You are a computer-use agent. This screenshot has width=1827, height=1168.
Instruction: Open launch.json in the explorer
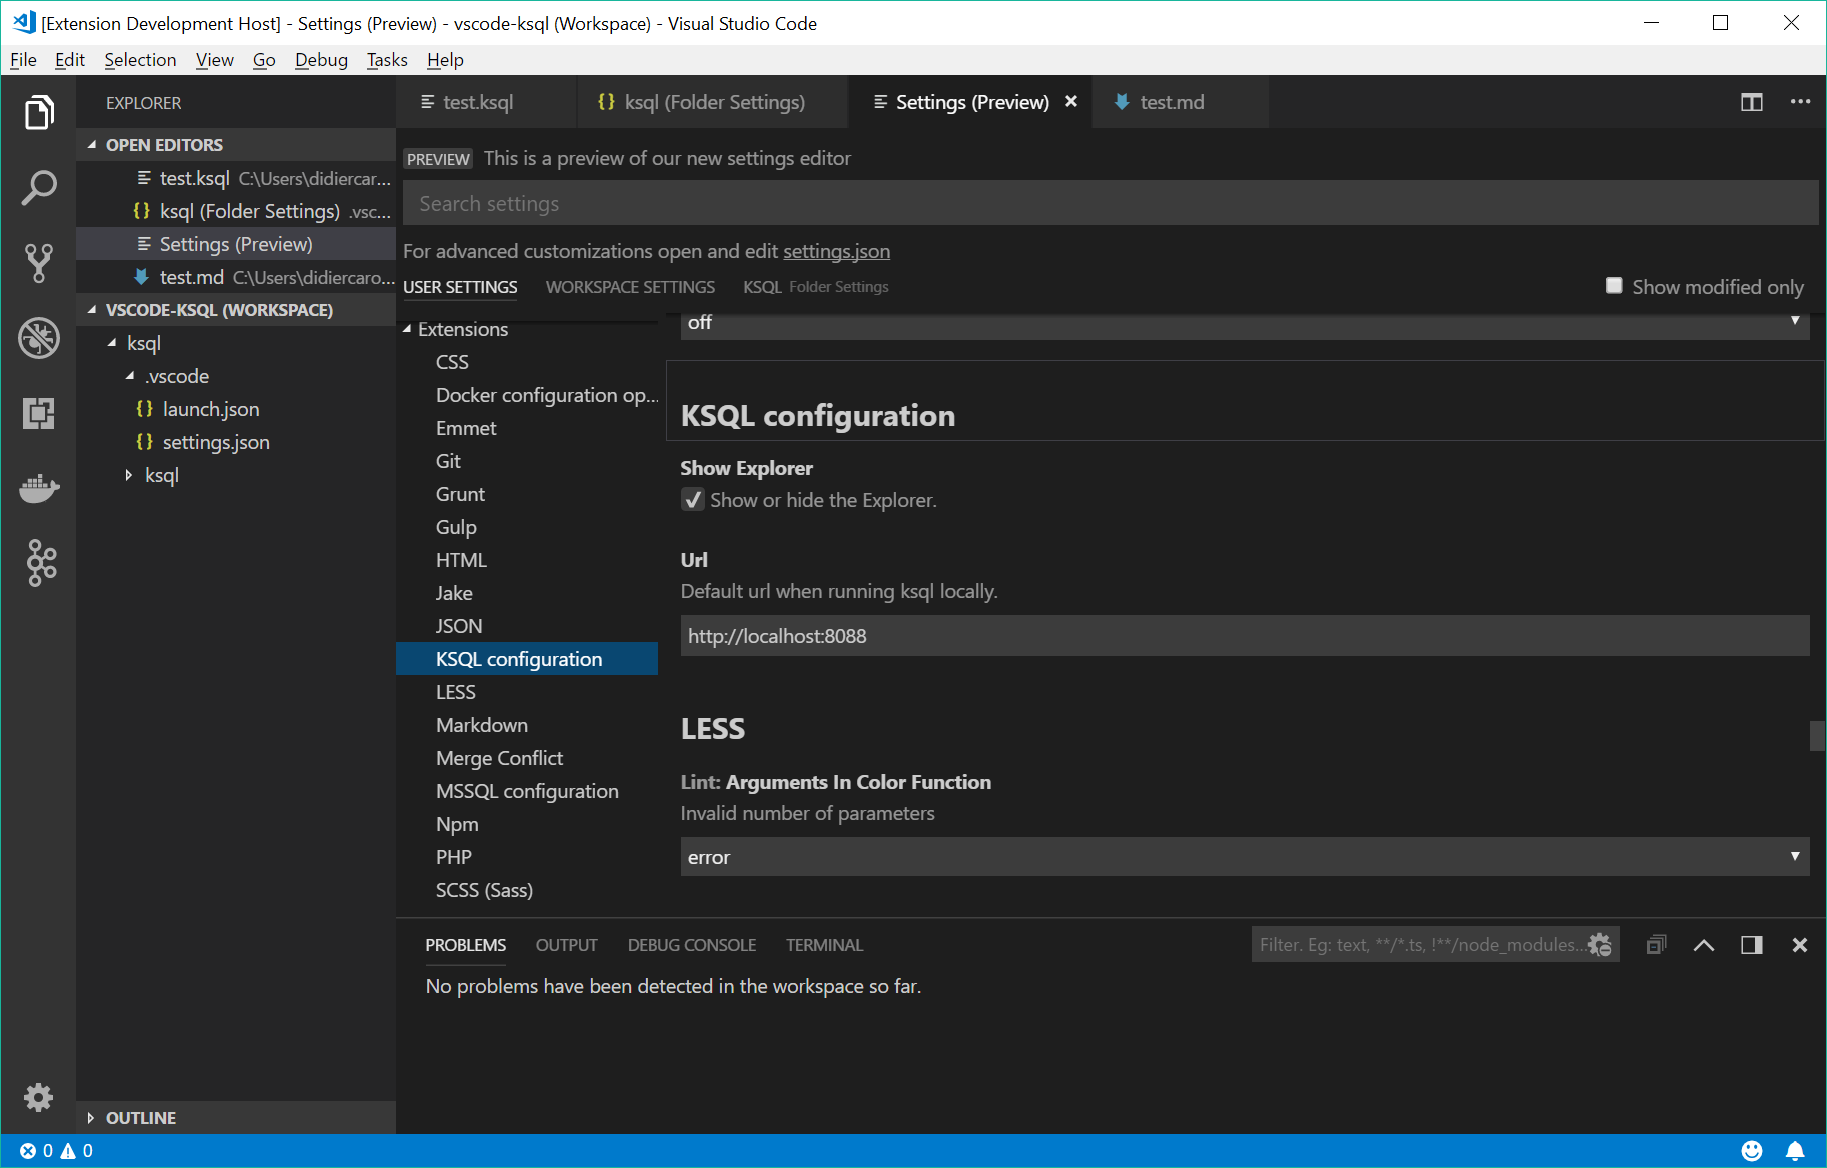pyautogui.click(x=211, y=409)
